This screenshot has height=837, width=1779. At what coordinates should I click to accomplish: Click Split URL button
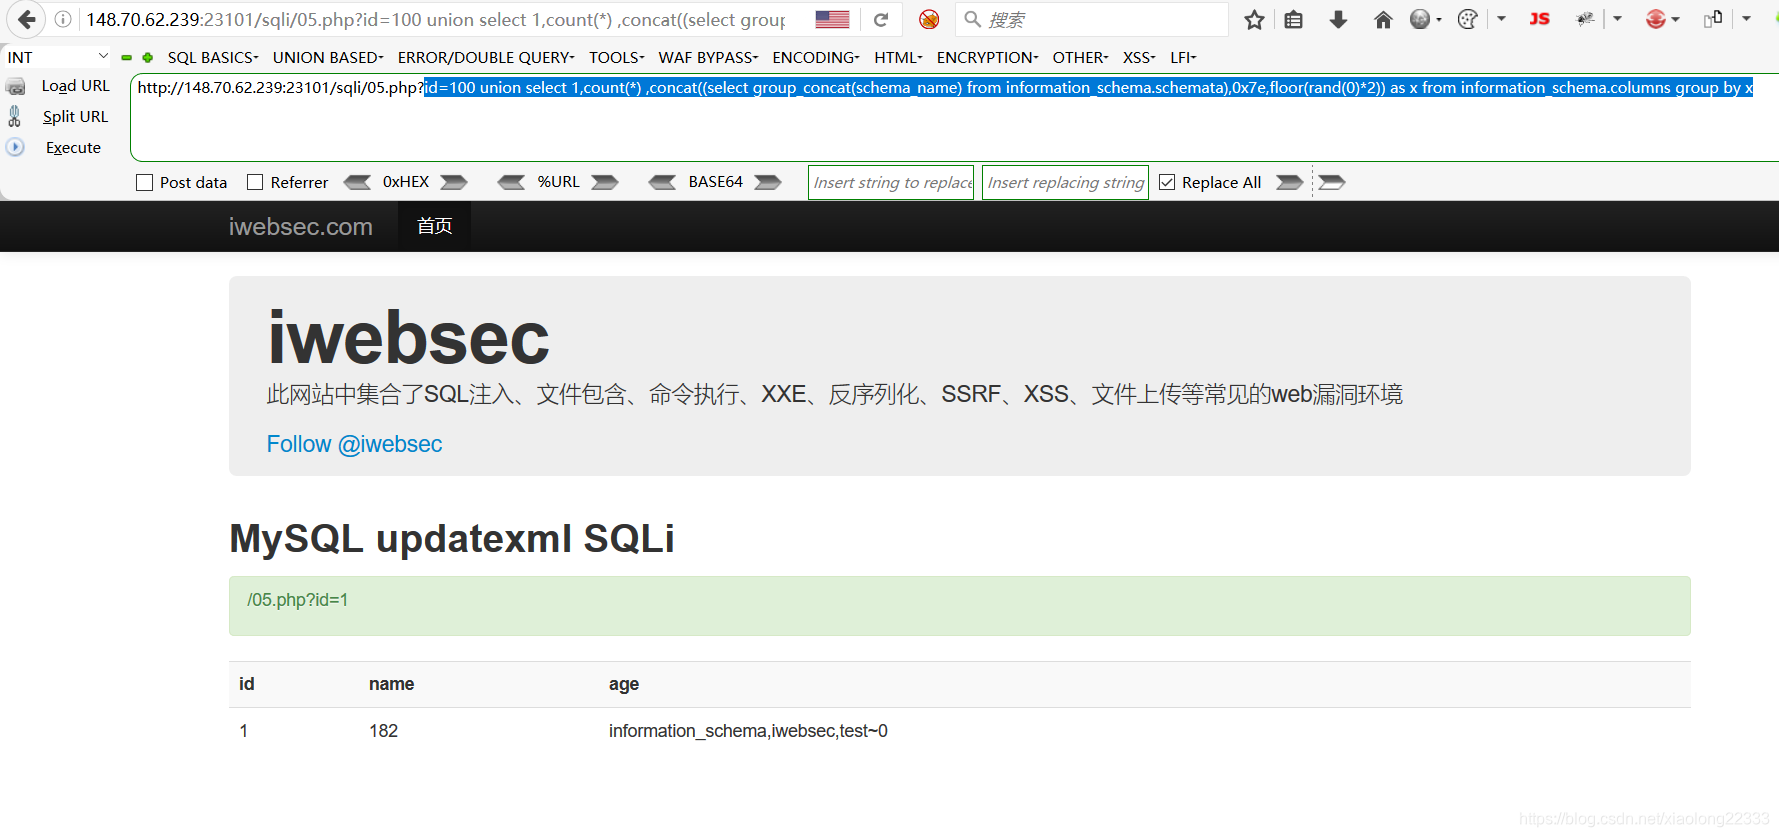[x=75, y=117]
